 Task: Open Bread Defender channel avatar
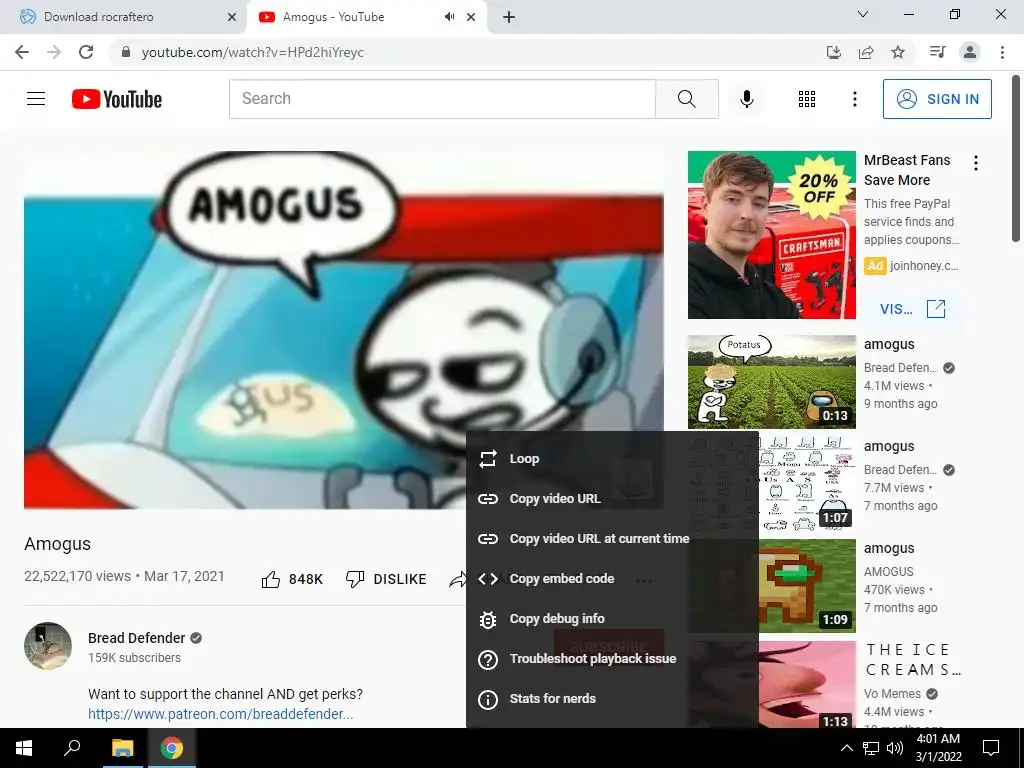pyautogui.click(x=48, y=645)
